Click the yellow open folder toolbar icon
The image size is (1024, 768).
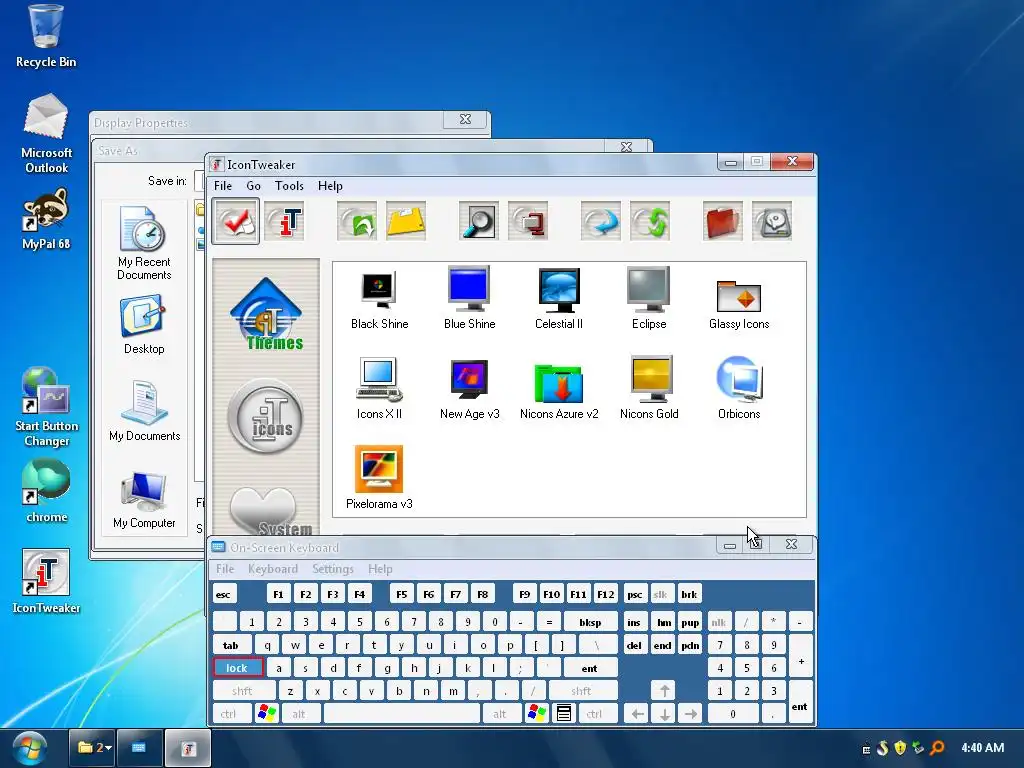tap(406, 222)
